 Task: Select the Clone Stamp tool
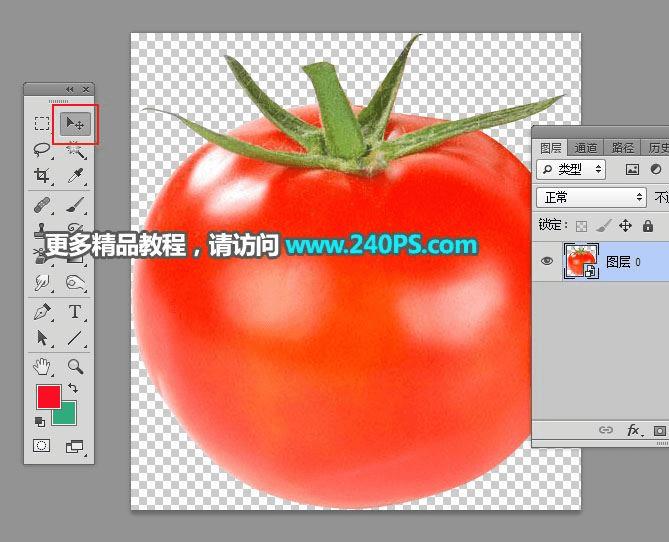click(41, 229)
